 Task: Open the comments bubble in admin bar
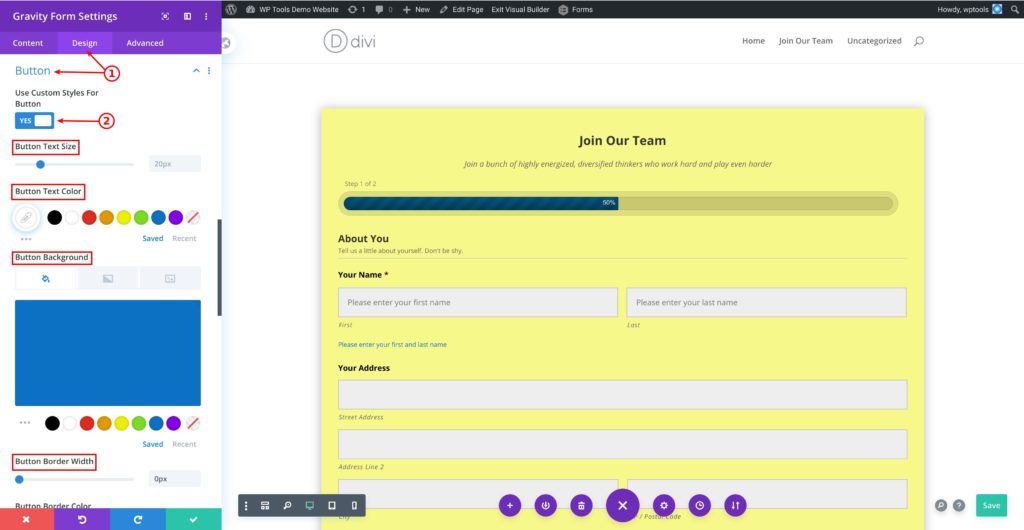[x=384, y=10]
